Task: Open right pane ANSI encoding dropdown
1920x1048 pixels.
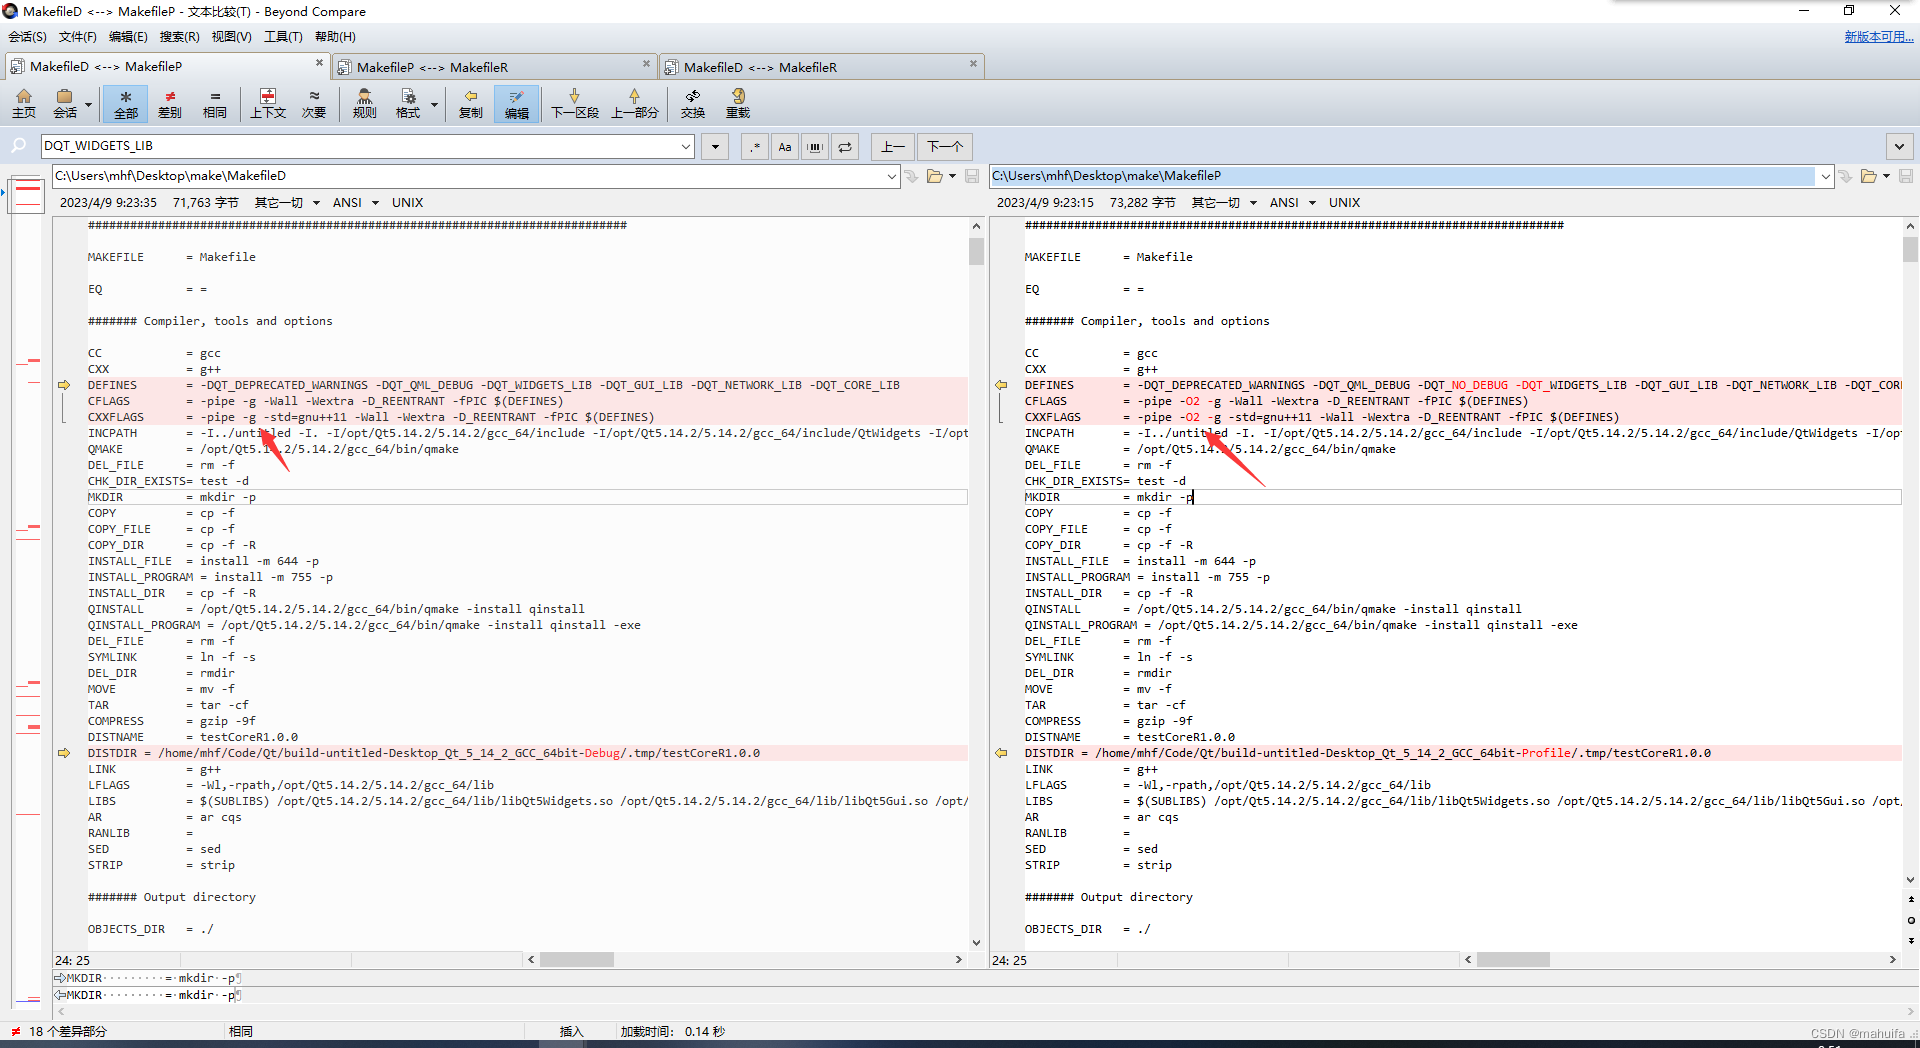Action: click(1293, 203)
